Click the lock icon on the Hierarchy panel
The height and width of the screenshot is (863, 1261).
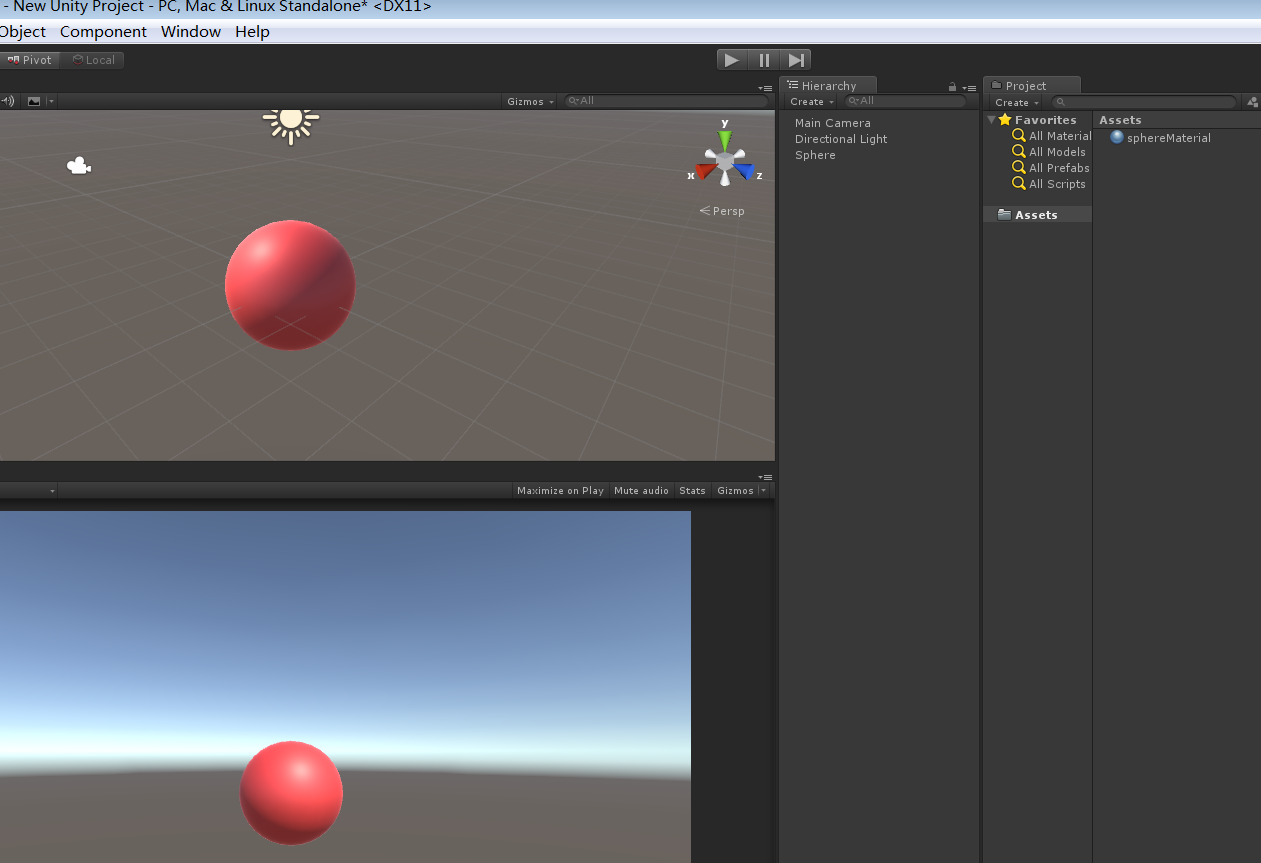(951, 85)
